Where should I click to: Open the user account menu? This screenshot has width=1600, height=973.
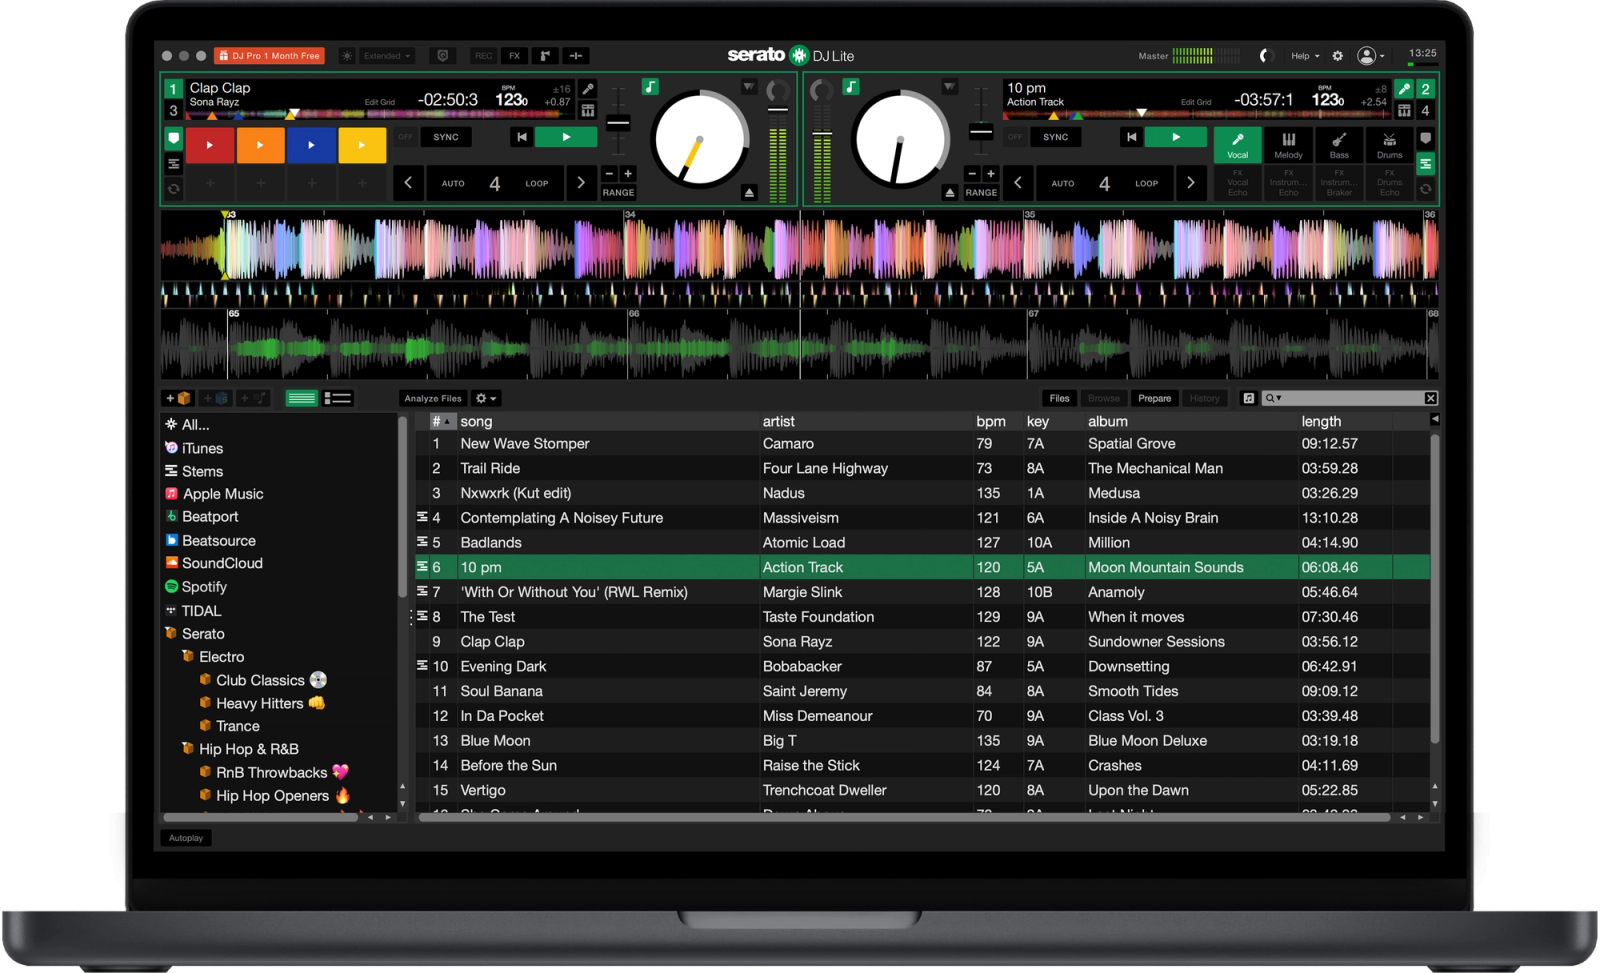click(1370, 56)
